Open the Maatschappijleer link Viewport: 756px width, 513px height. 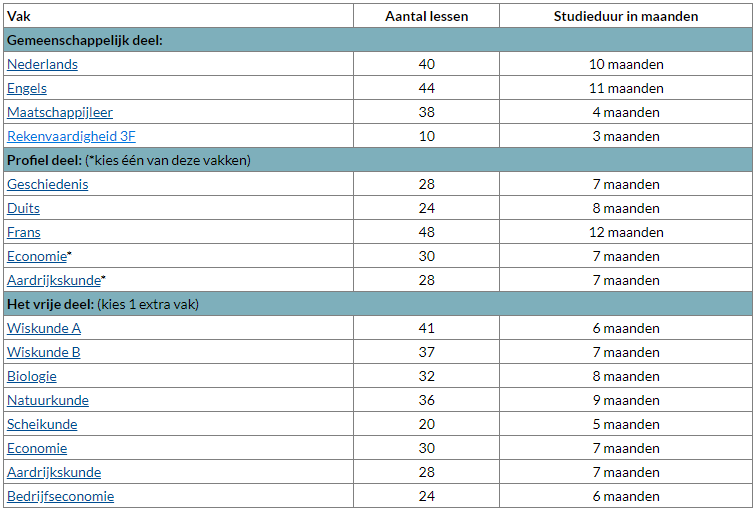click(x=60, y=112)
